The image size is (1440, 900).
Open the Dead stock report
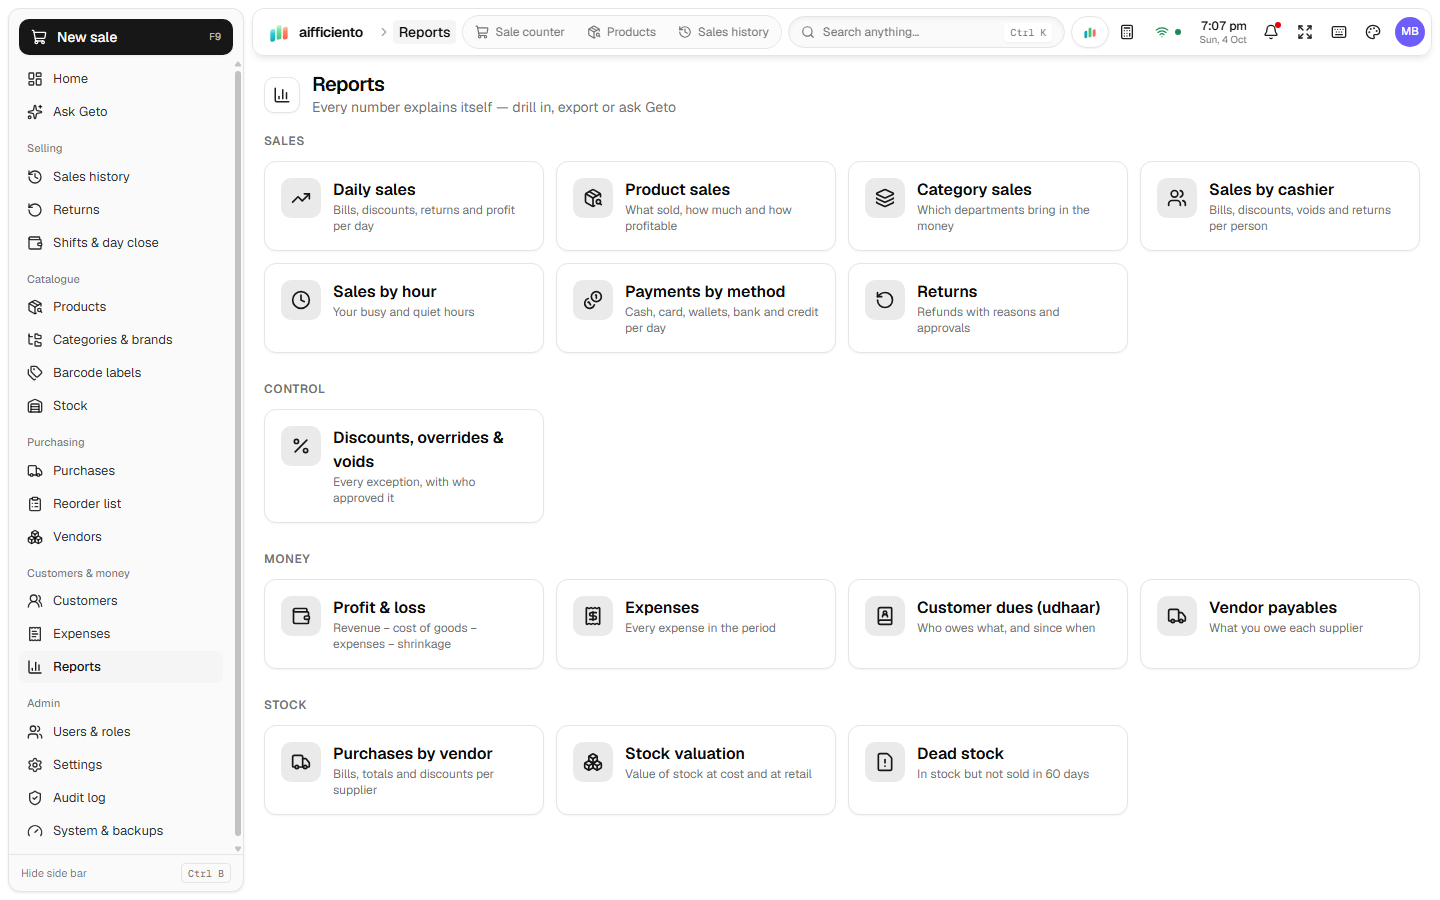[988, 770]
